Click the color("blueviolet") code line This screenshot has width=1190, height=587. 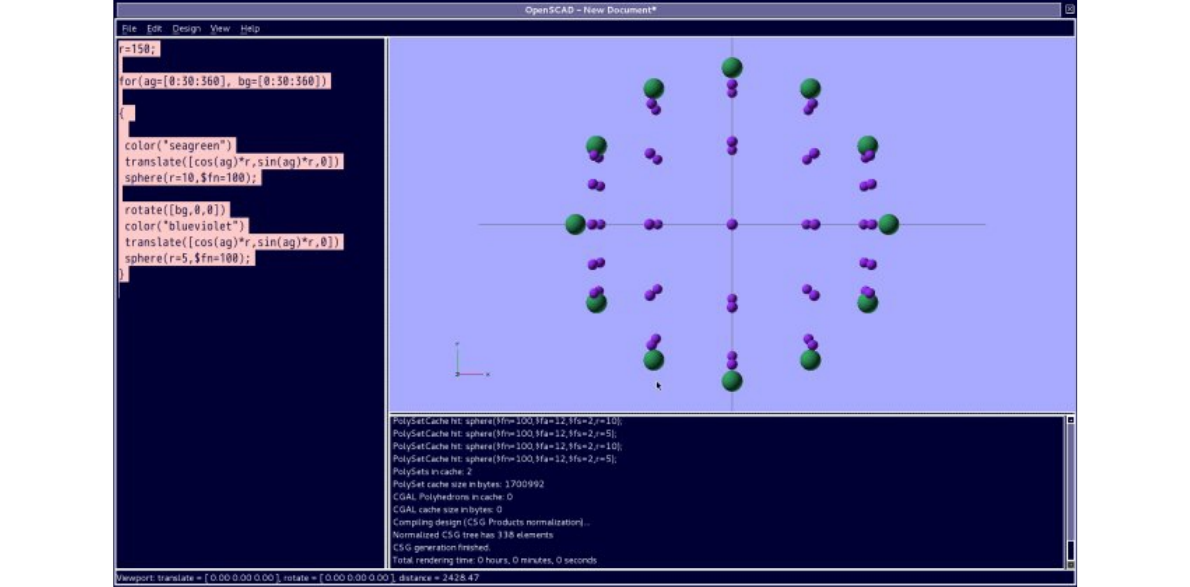click(186, 226)
